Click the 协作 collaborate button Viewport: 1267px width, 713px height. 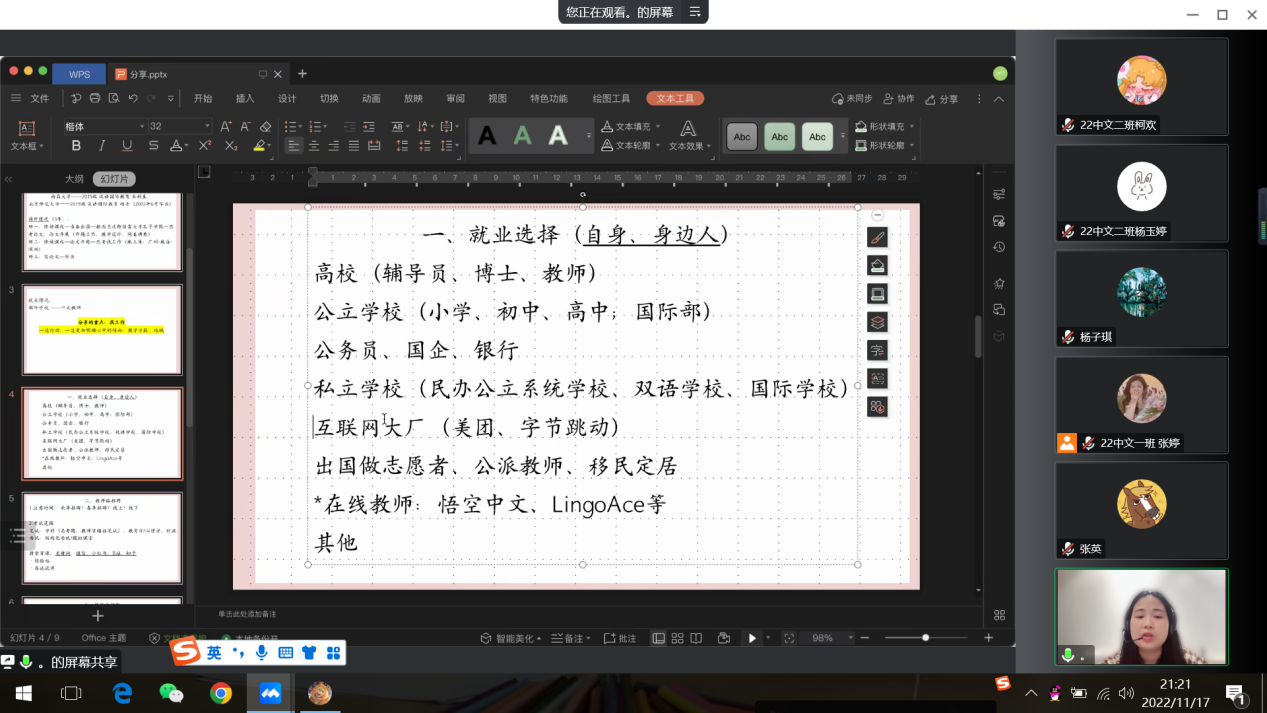coord(899,99)
